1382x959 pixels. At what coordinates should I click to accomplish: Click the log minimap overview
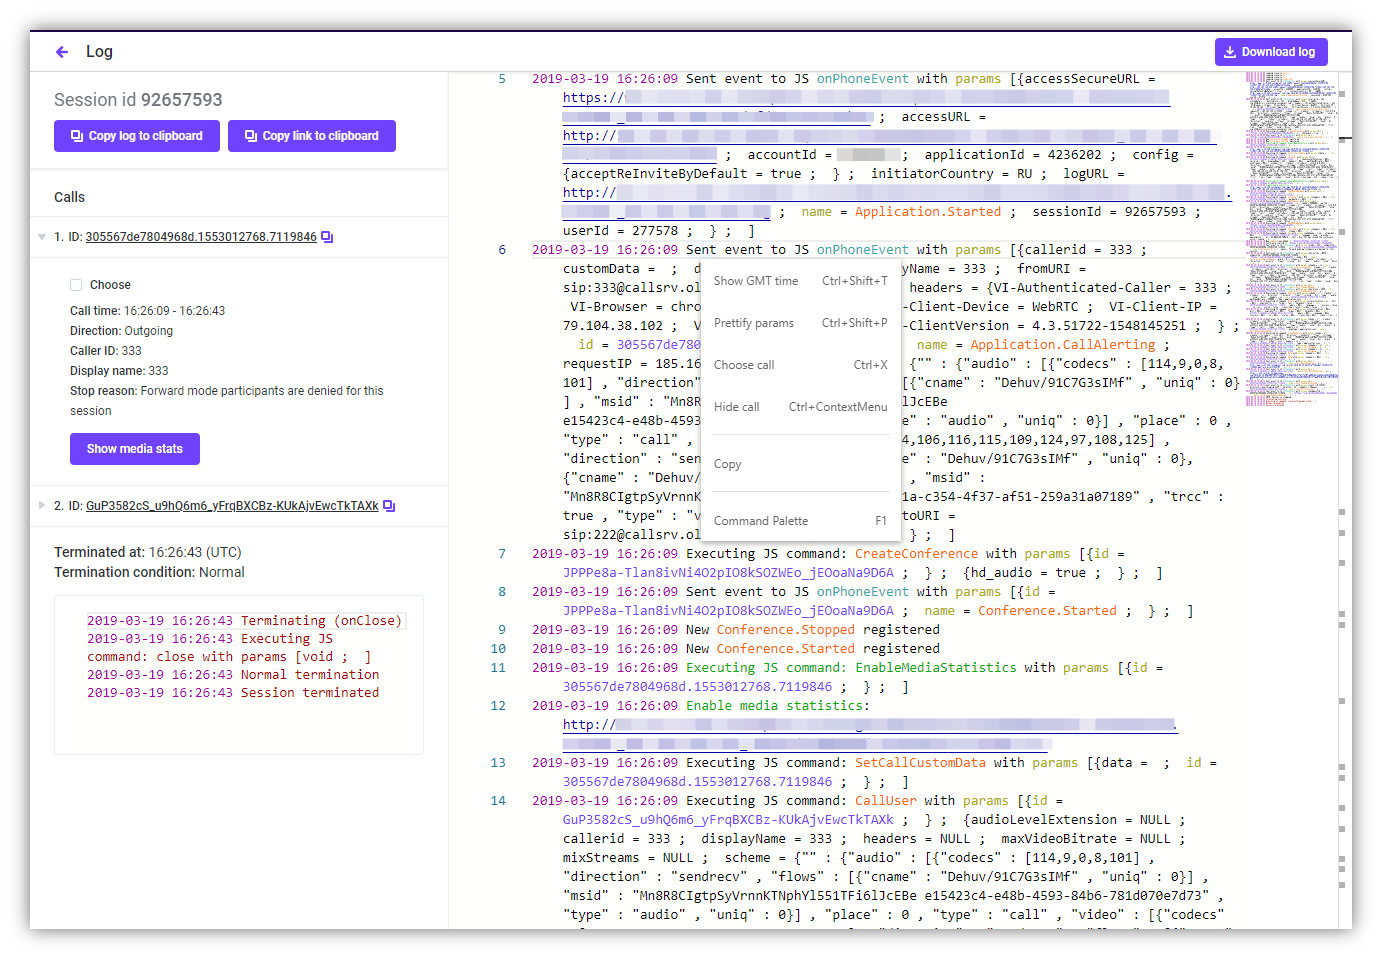(x=1291, y=239)
